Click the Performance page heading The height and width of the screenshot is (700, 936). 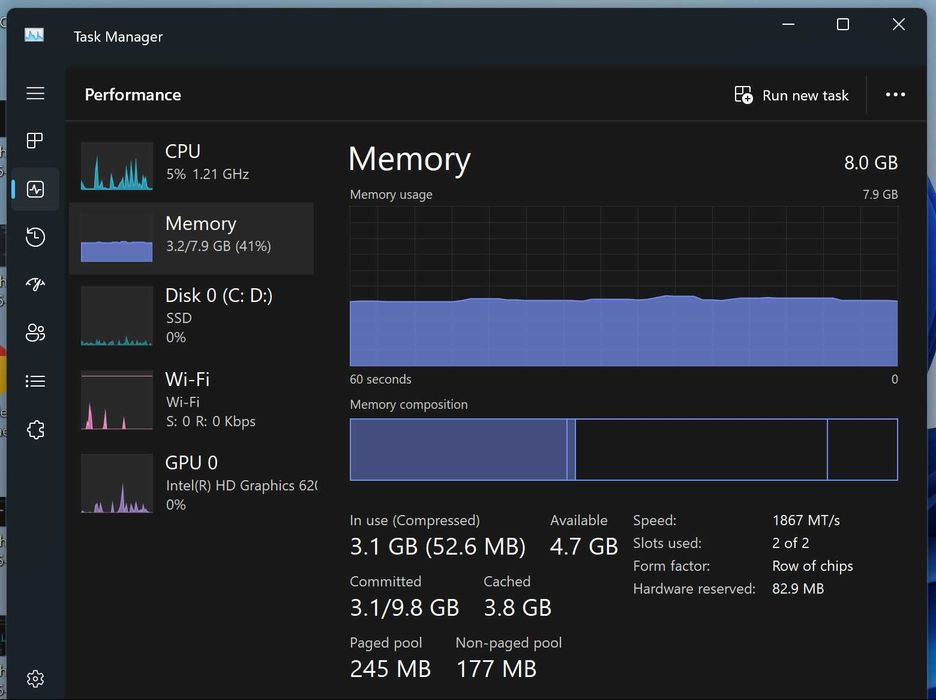tap(133, 94)
